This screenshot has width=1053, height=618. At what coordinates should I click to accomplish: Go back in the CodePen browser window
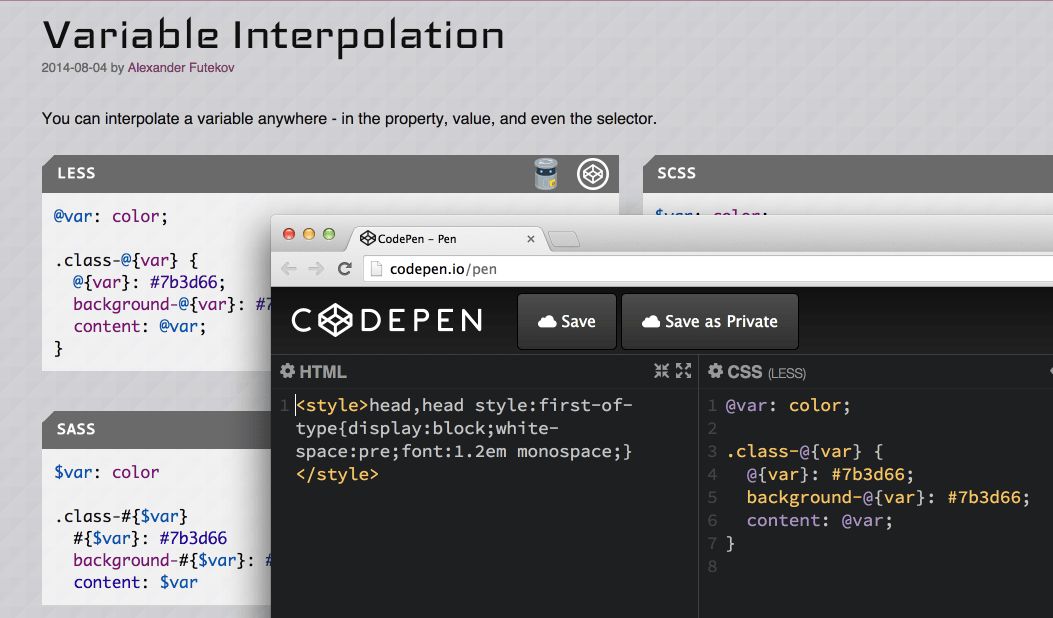tap(289, 269)
